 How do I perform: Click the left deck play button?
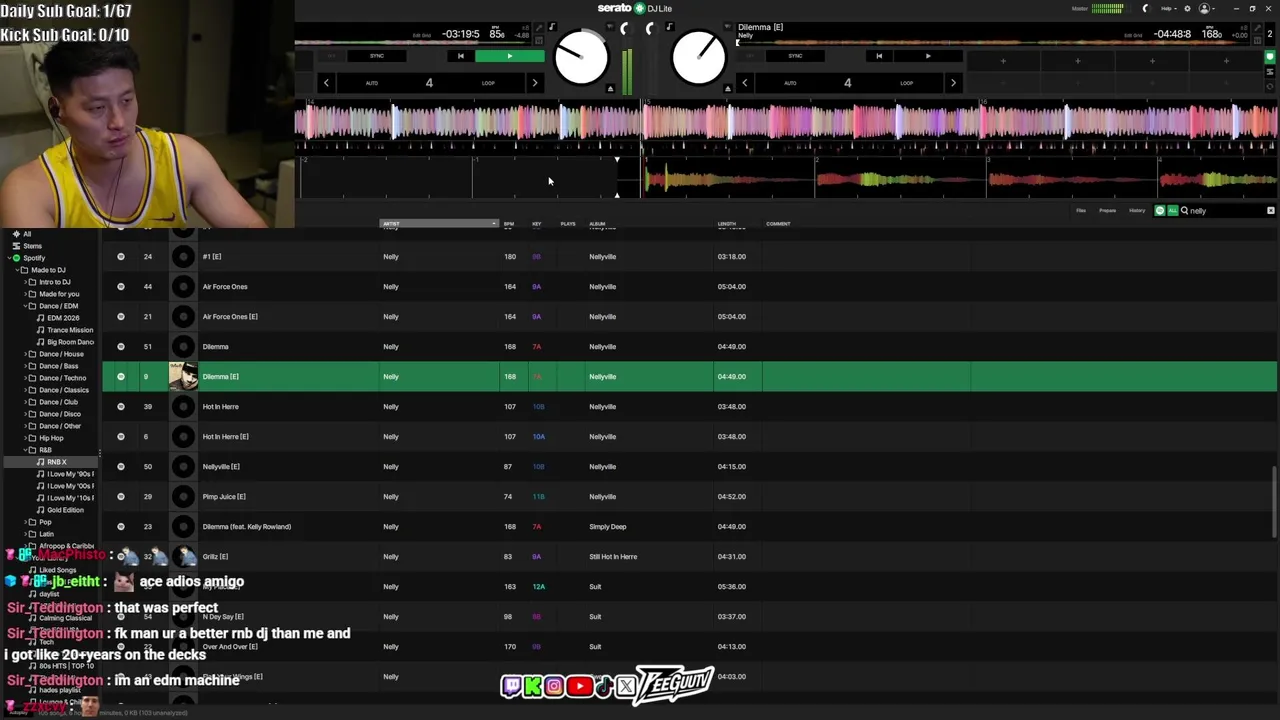[x=509, y=56]
